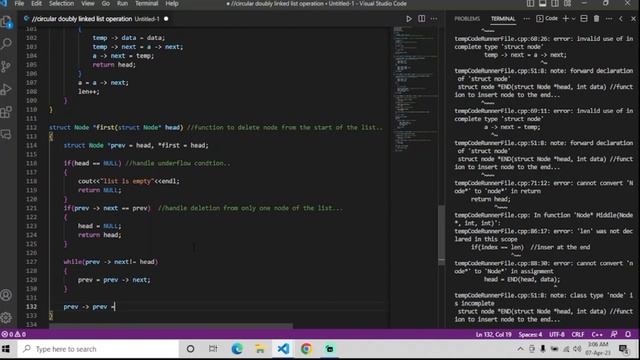Open the Selection menu
Image resolution: width=640 pixels, height=360 pixels.
coord(61,4)
